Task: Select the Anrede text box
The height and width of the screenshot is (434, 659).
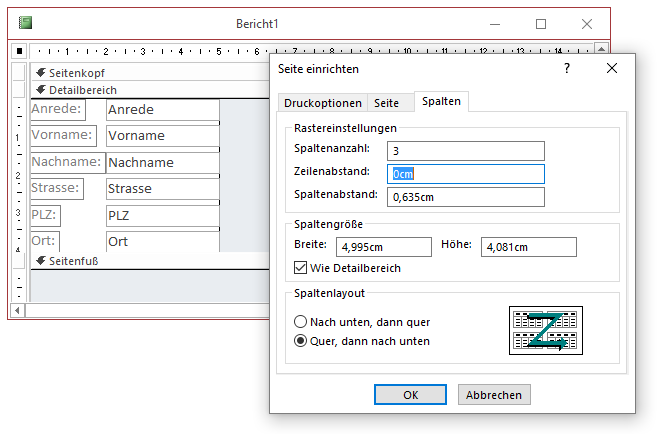Action: [163, 110]
